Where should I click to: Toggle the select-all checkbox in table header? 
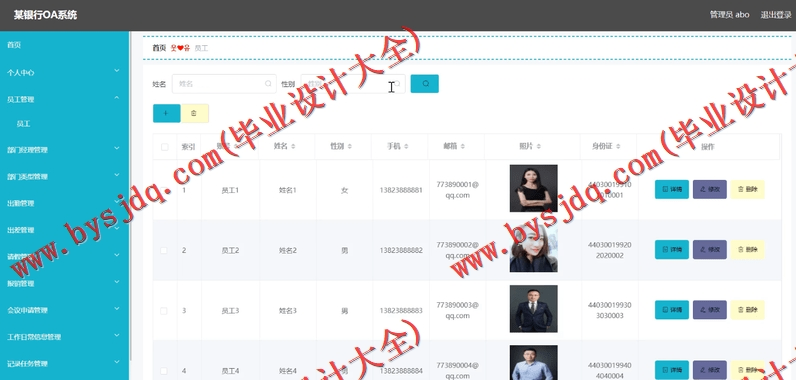click(x=164, y=147)
